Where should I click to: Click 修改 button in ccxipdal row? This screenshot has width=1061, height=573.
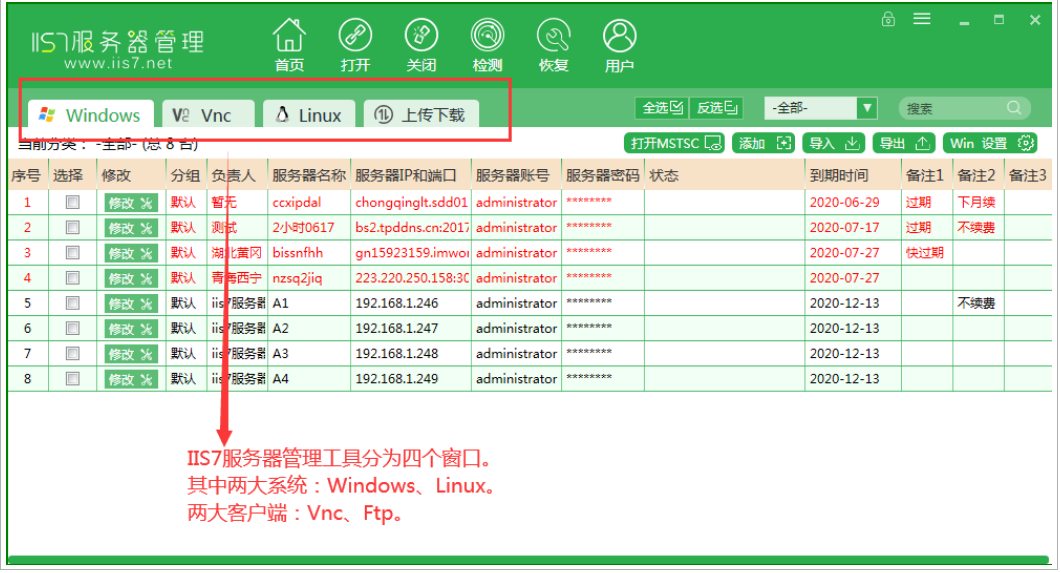(131, 202)
